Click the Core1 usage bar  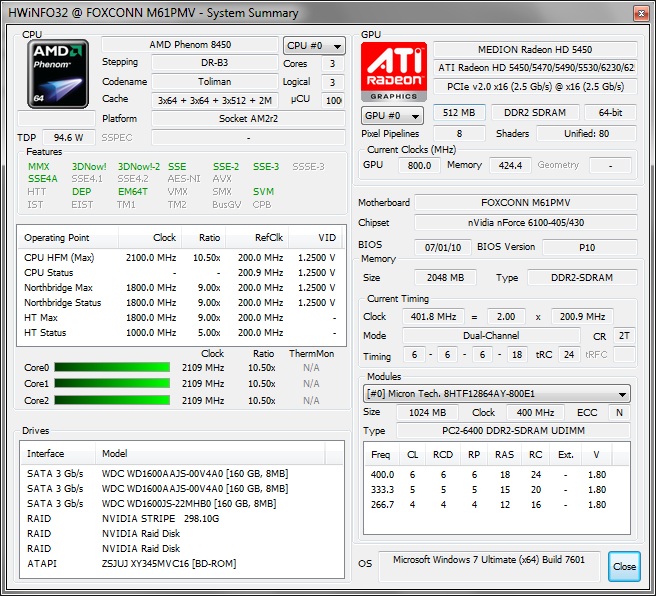(x=112, y=383)
